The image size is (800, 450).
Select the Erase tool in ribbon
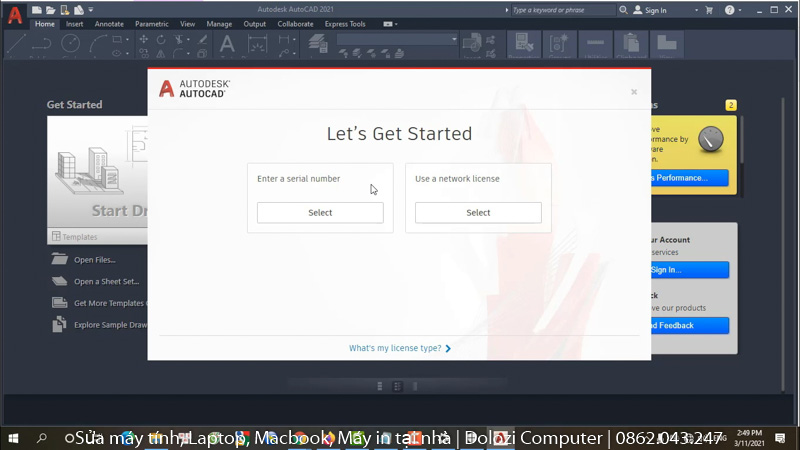click(203, 39)
